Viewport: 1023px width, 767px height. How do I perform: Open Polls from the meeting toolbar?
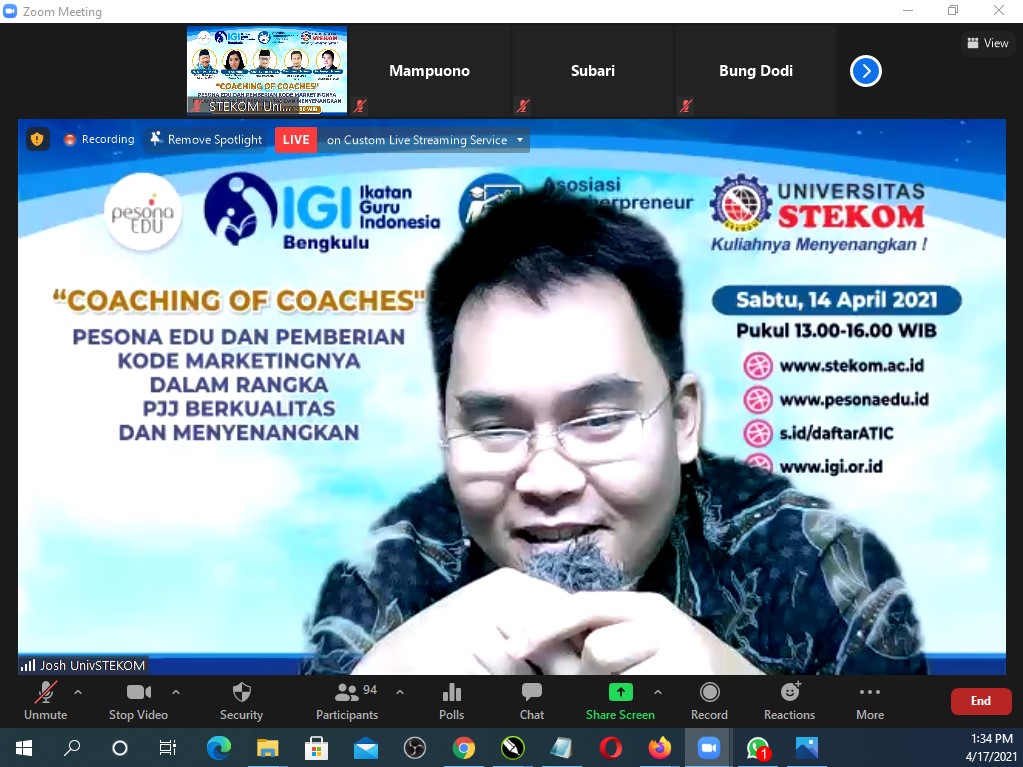tap(451, 701)
